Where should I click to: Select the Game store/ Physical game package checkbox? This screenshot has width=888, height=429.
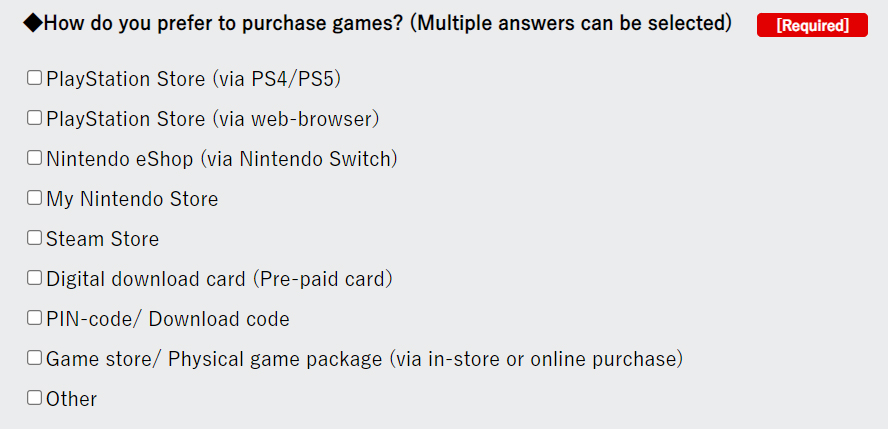coord(35,358)
